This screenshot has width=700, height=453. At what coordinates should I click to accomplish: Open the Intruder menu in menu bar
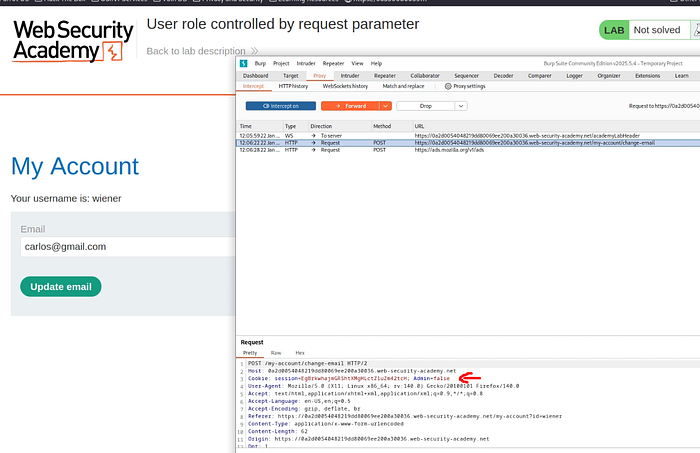[306, 63]
